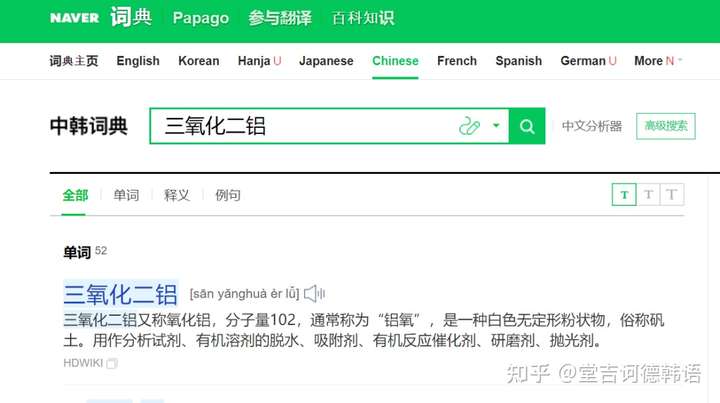Click the 高级搜索 button

(666, 126)
